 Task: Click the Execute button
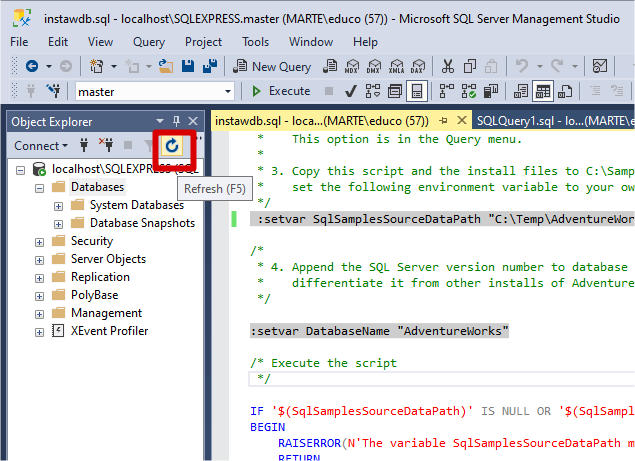[281, 91]
